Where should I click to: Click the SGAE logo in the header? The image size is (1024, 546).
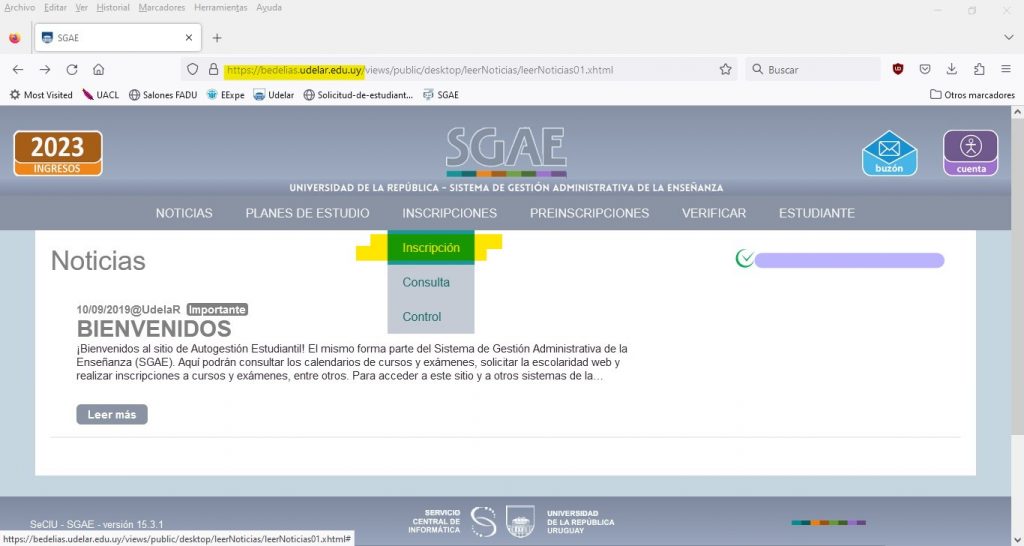pos(506,152)
